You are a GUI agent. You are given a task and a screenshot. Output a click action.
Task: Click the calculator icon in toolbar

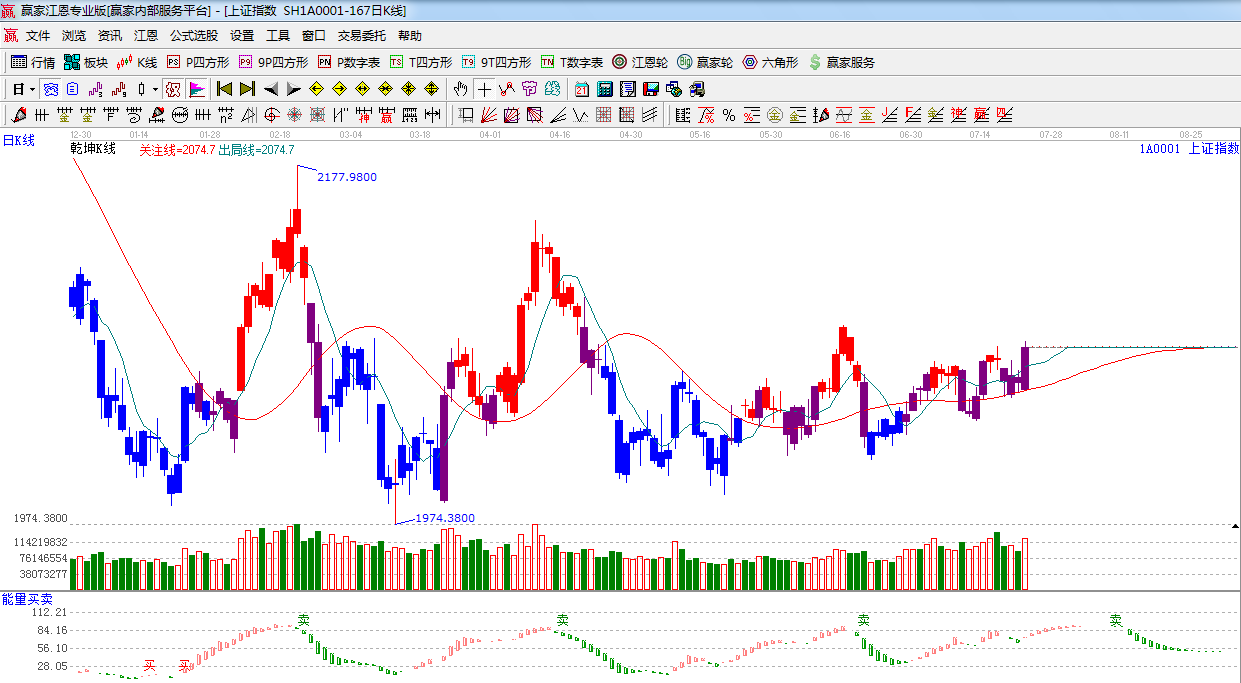click(604, 89)
